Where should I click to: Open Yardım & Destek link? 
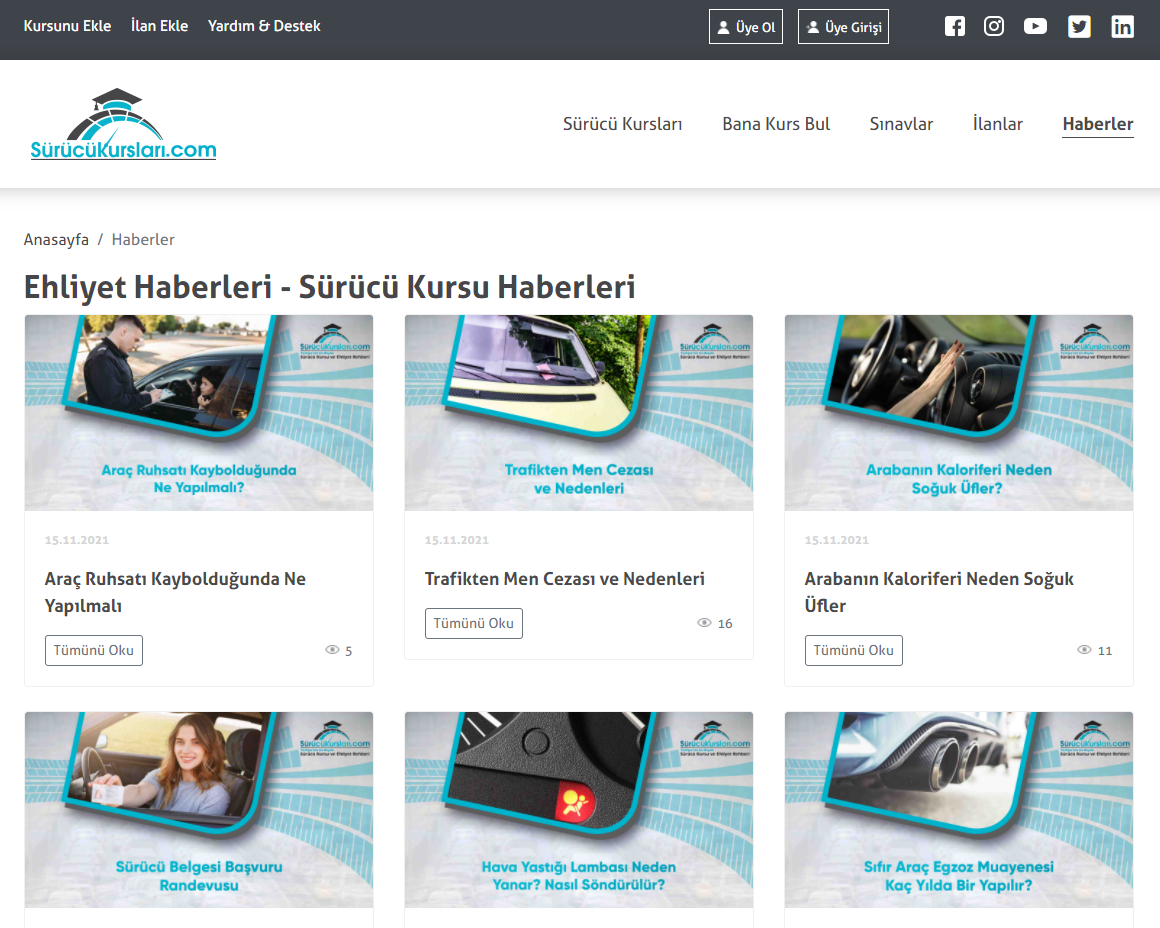pos(264,26)
